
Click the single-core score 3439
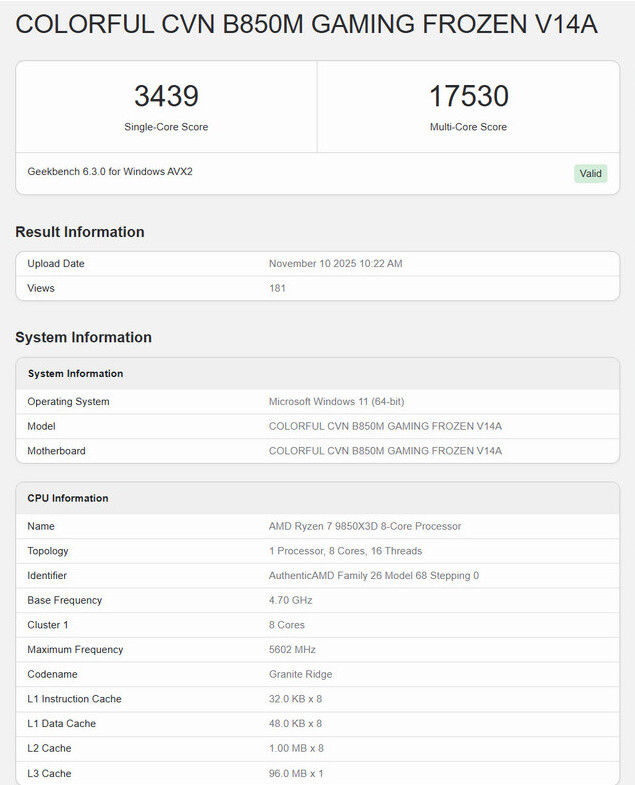click(x=166, y=97)
